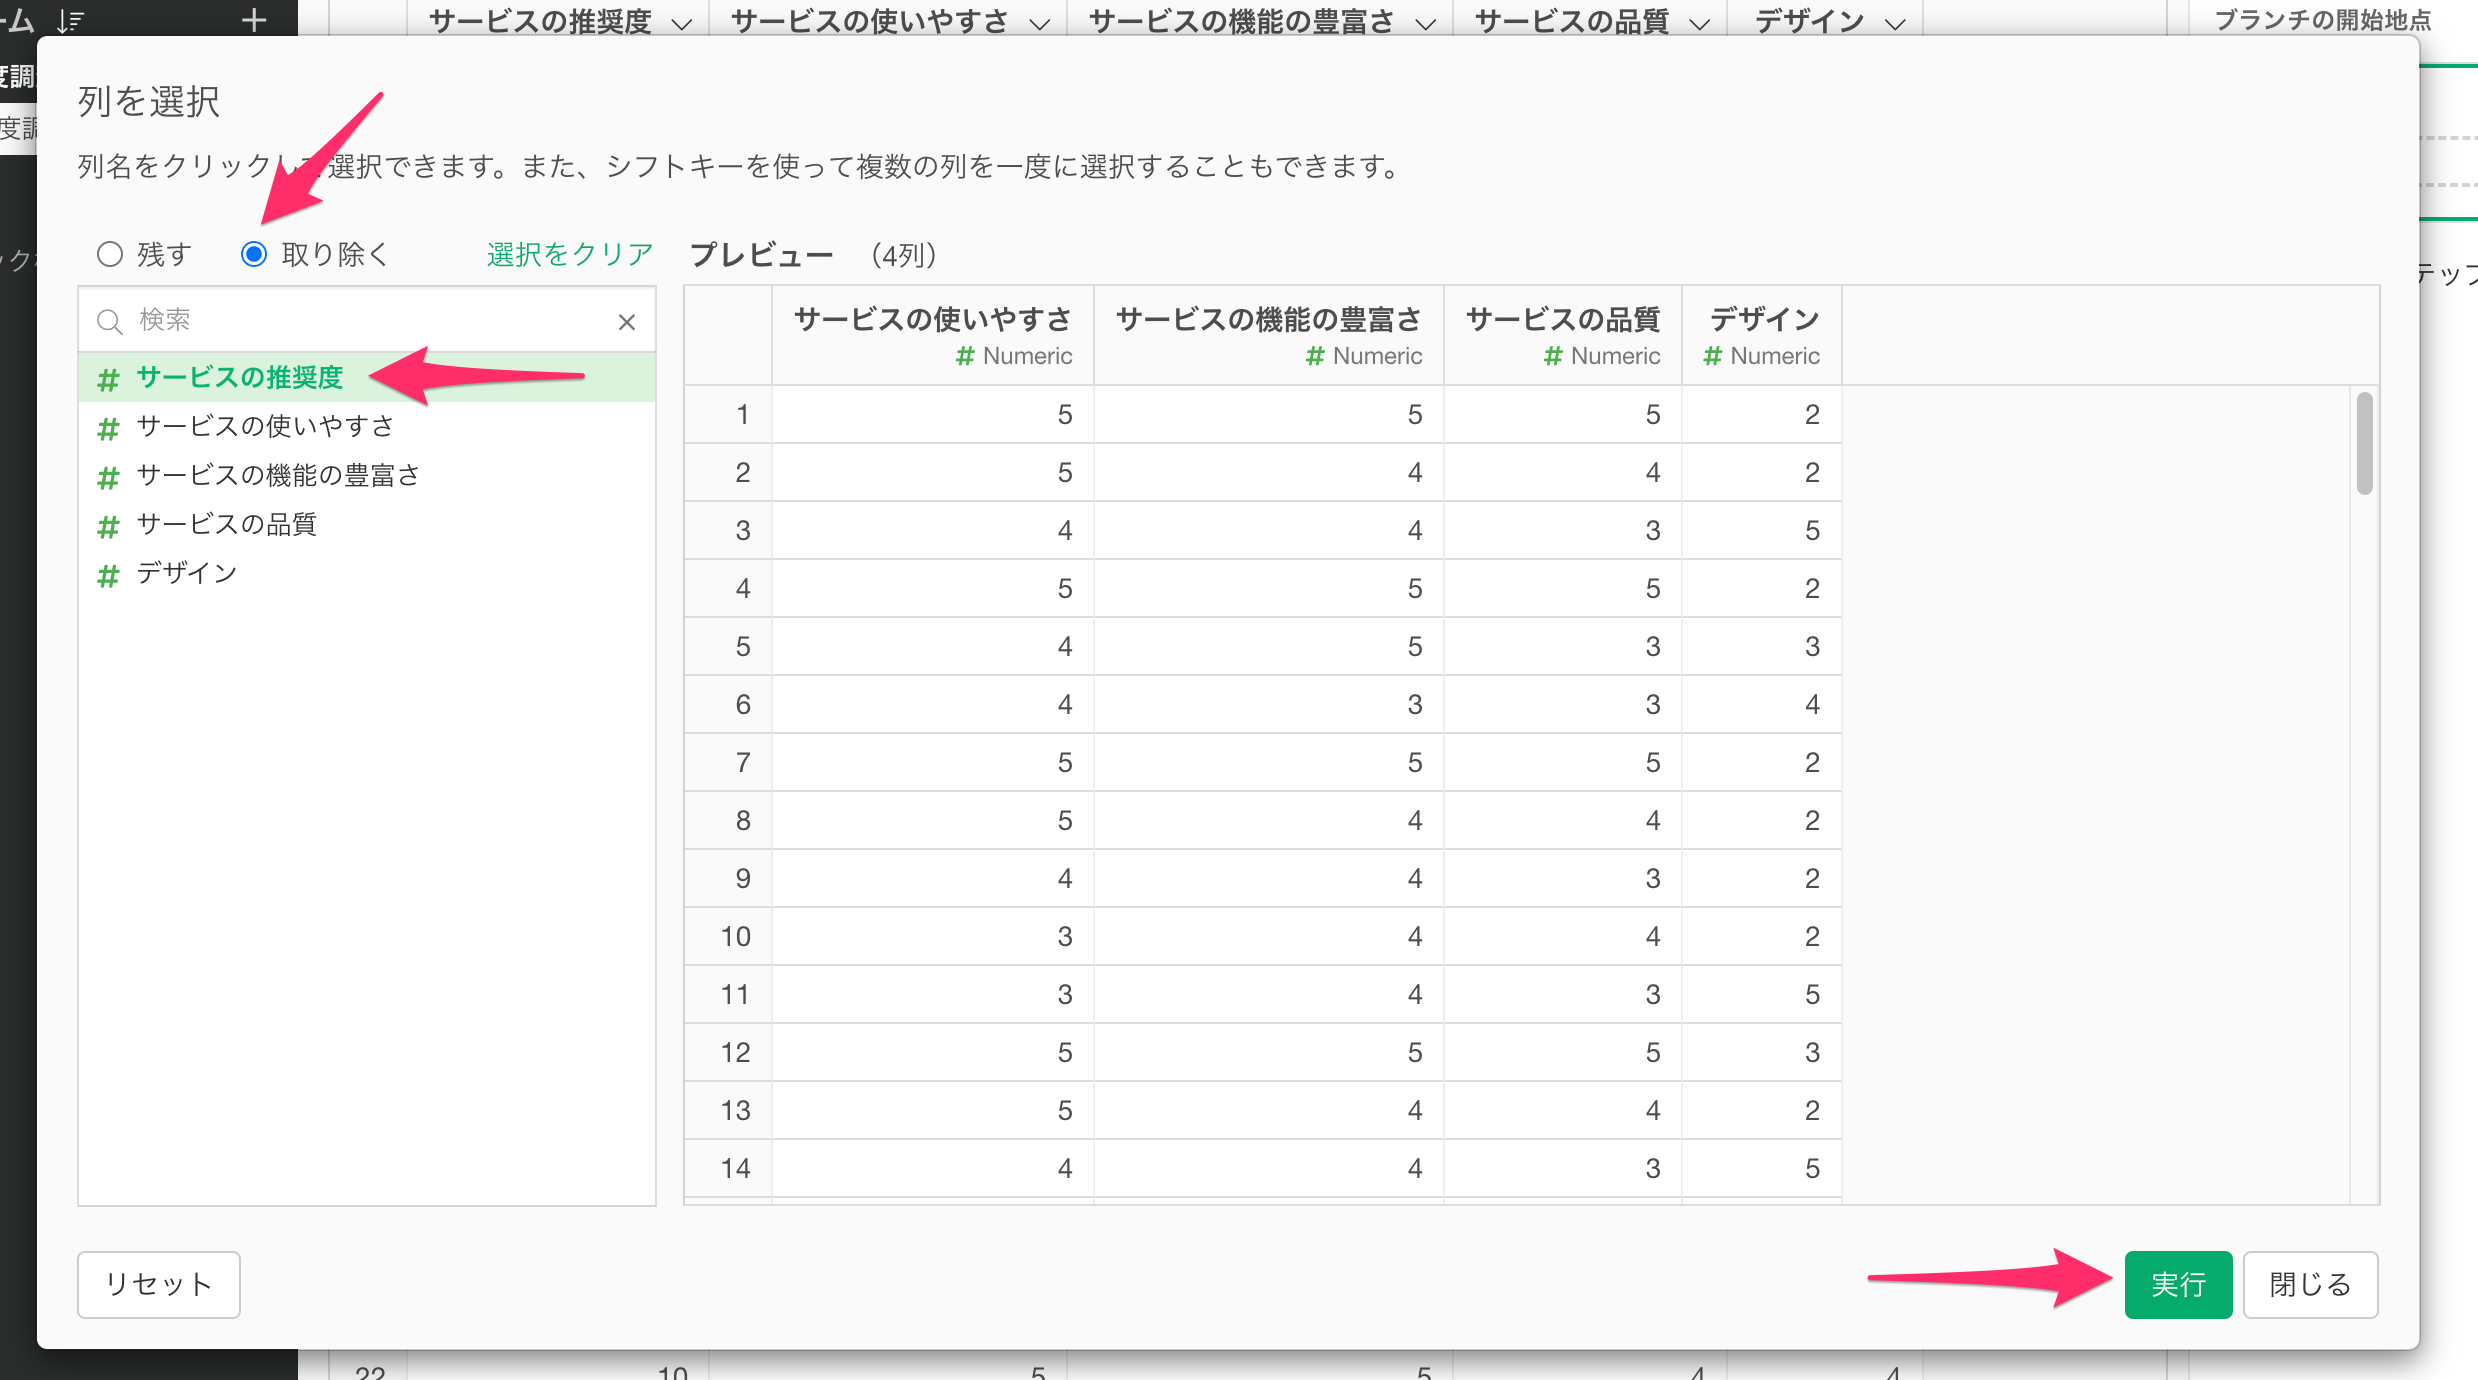Select サービスの使いやすさ in column list
Screen dimensions: 2478x1380
point(265,426)
